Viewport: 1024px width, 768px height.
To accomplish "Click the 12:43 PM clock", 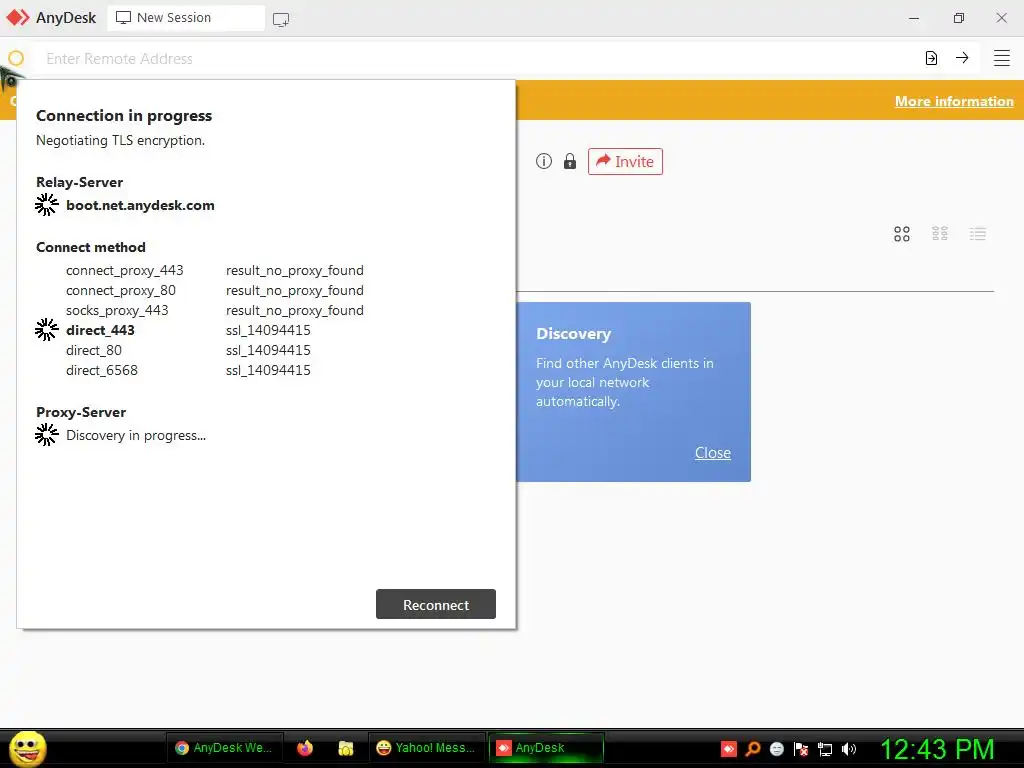I will 937,748.
